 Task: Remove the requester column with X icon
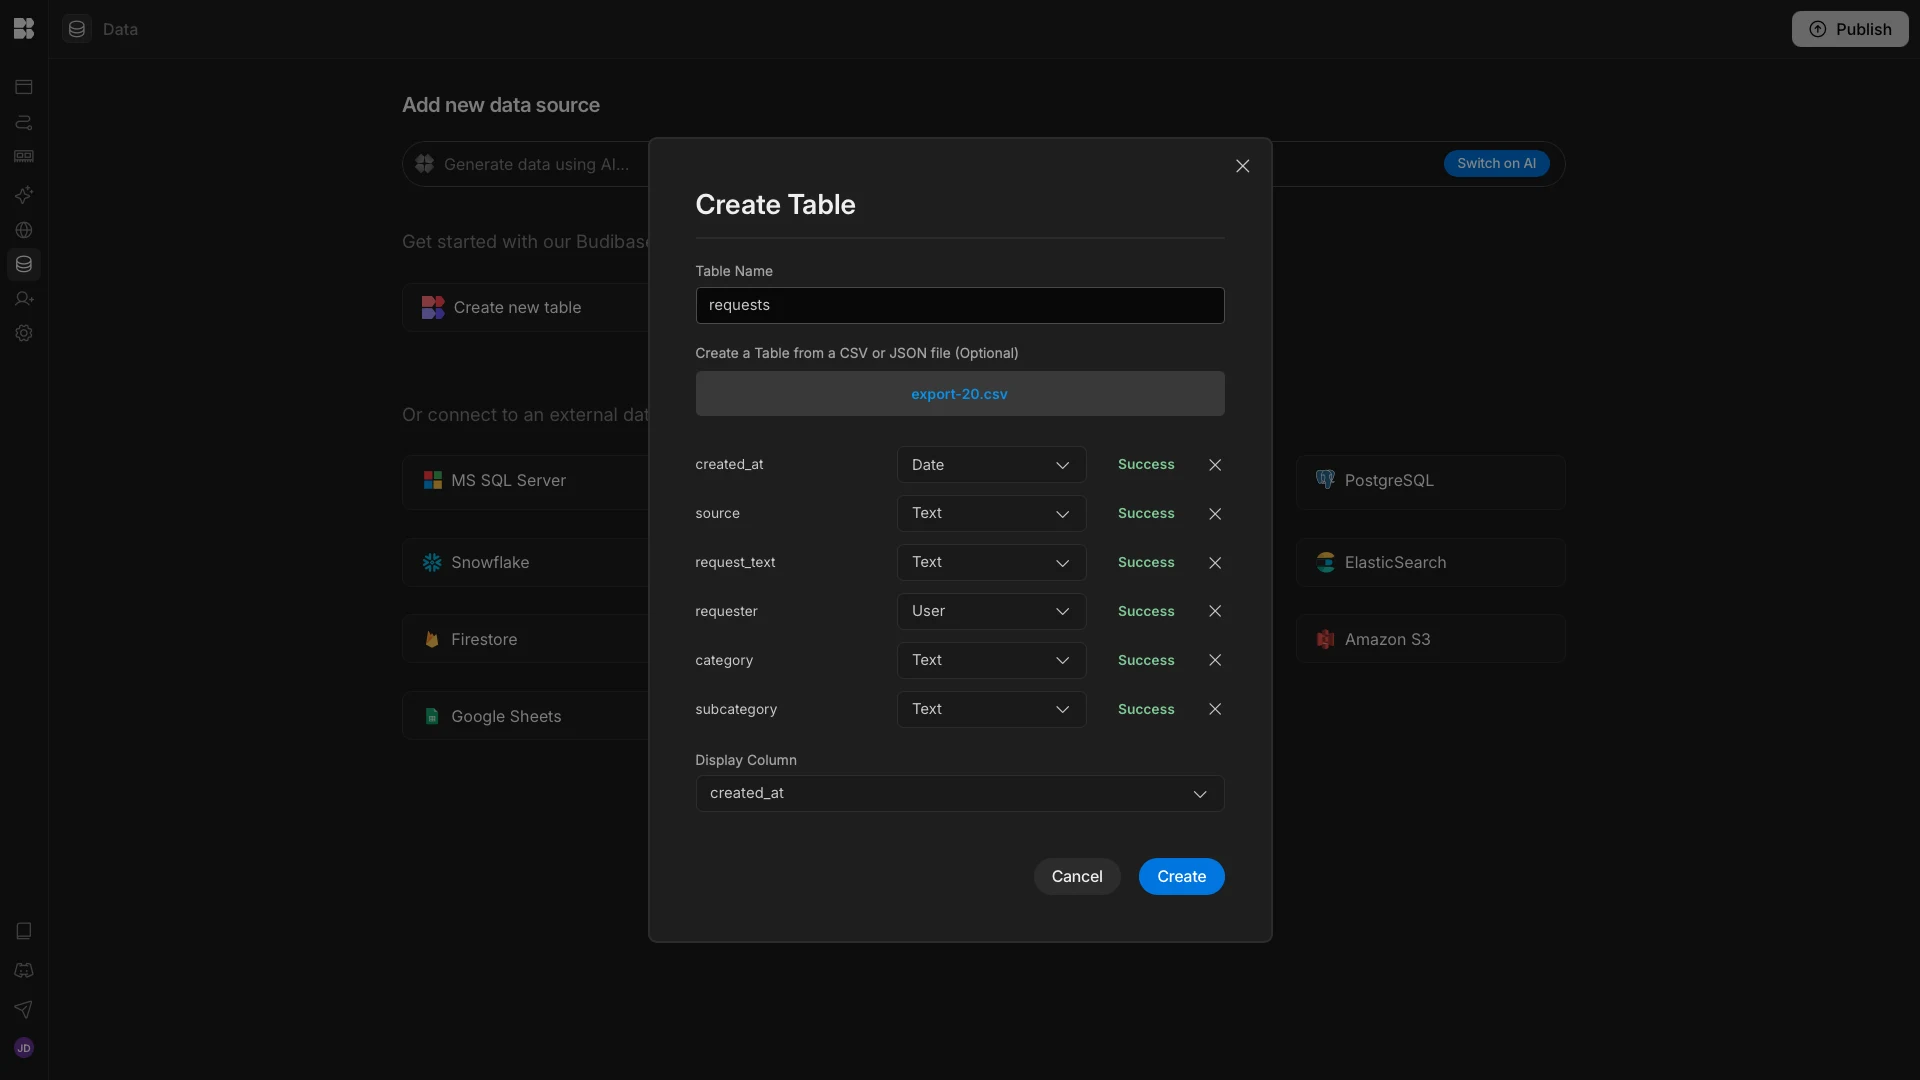1215,611
